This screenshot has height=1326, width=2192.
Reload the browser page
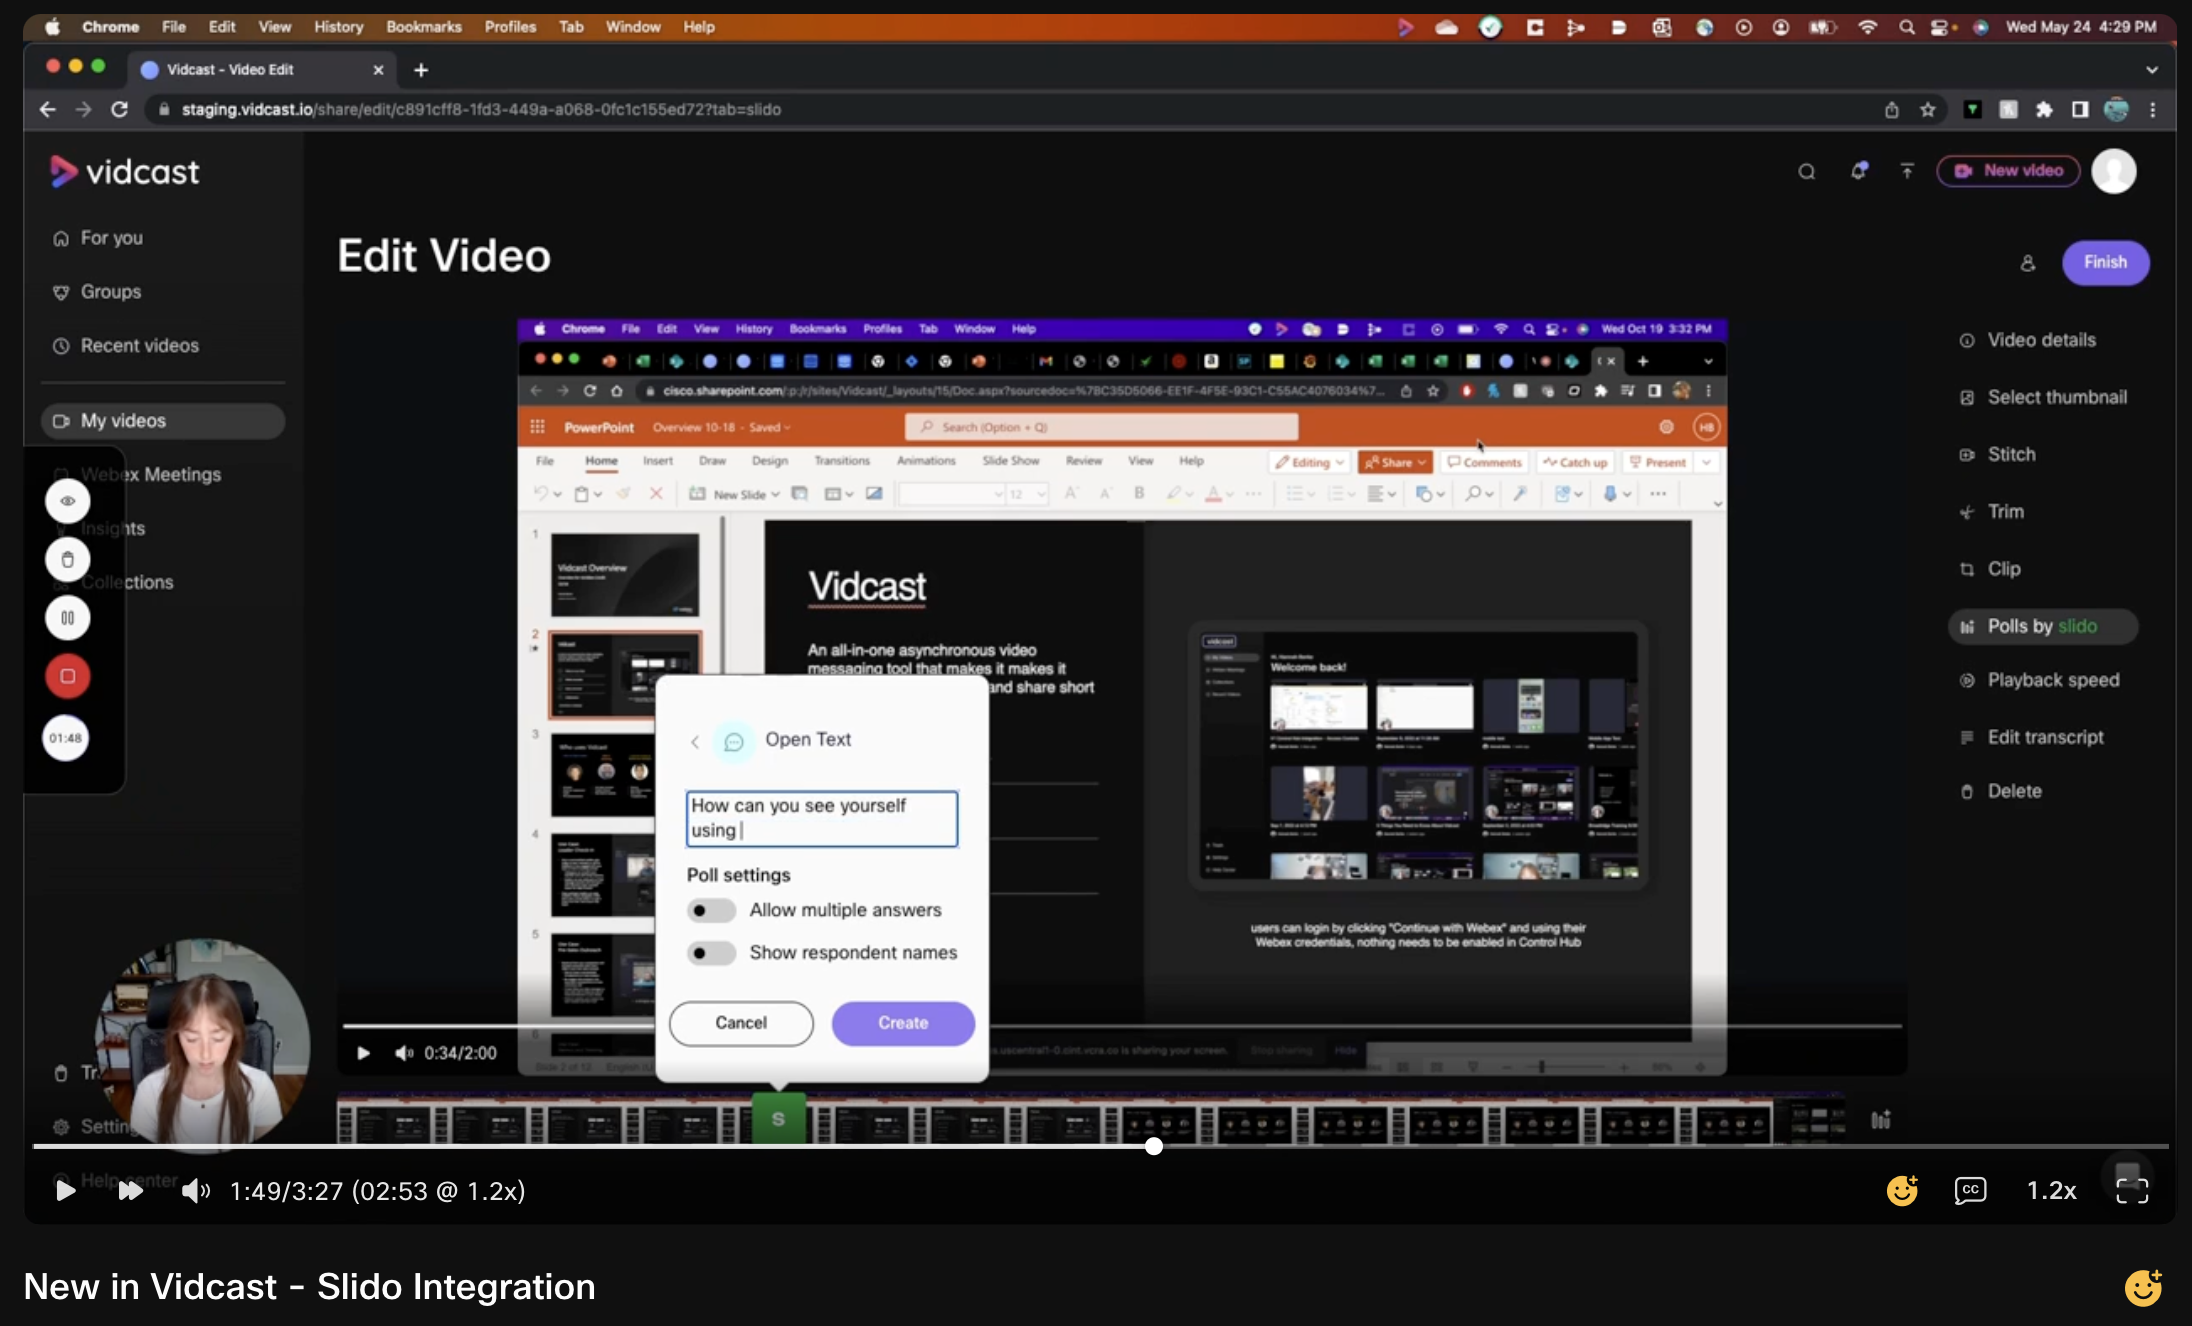click(119, 109)
